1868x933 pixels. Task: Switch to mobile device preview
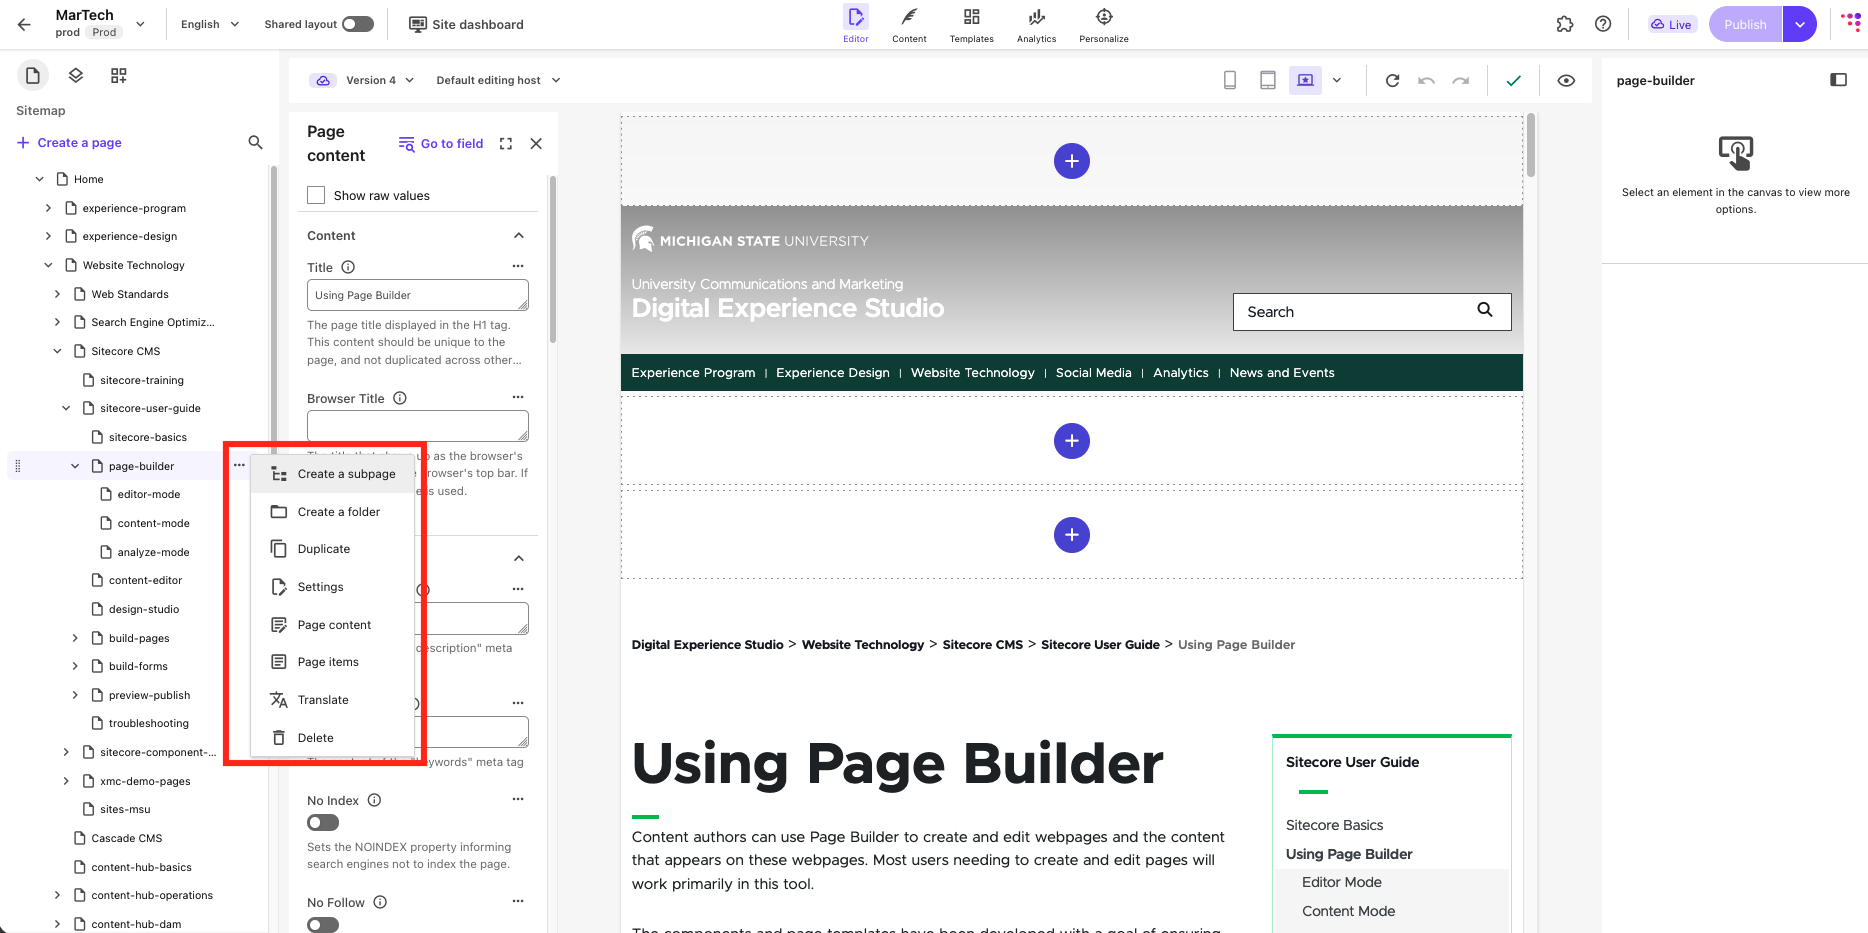1230,81
